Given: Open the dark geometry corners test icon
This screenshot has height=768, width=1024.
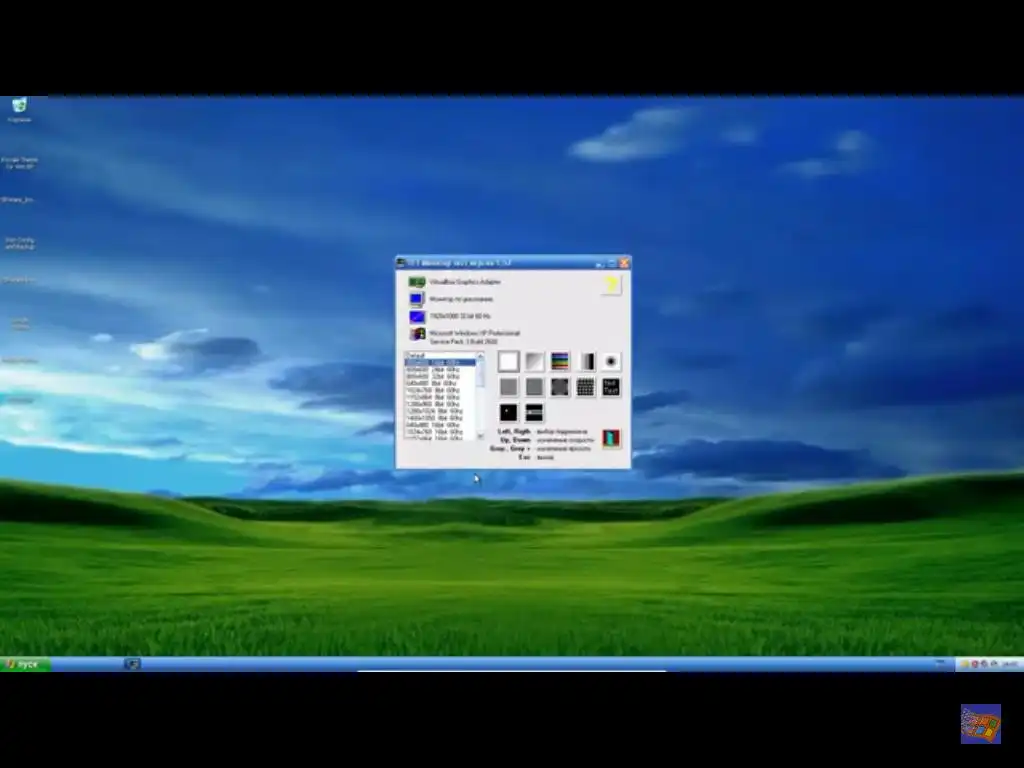Looking at the screenshot, I should [560, 387].
